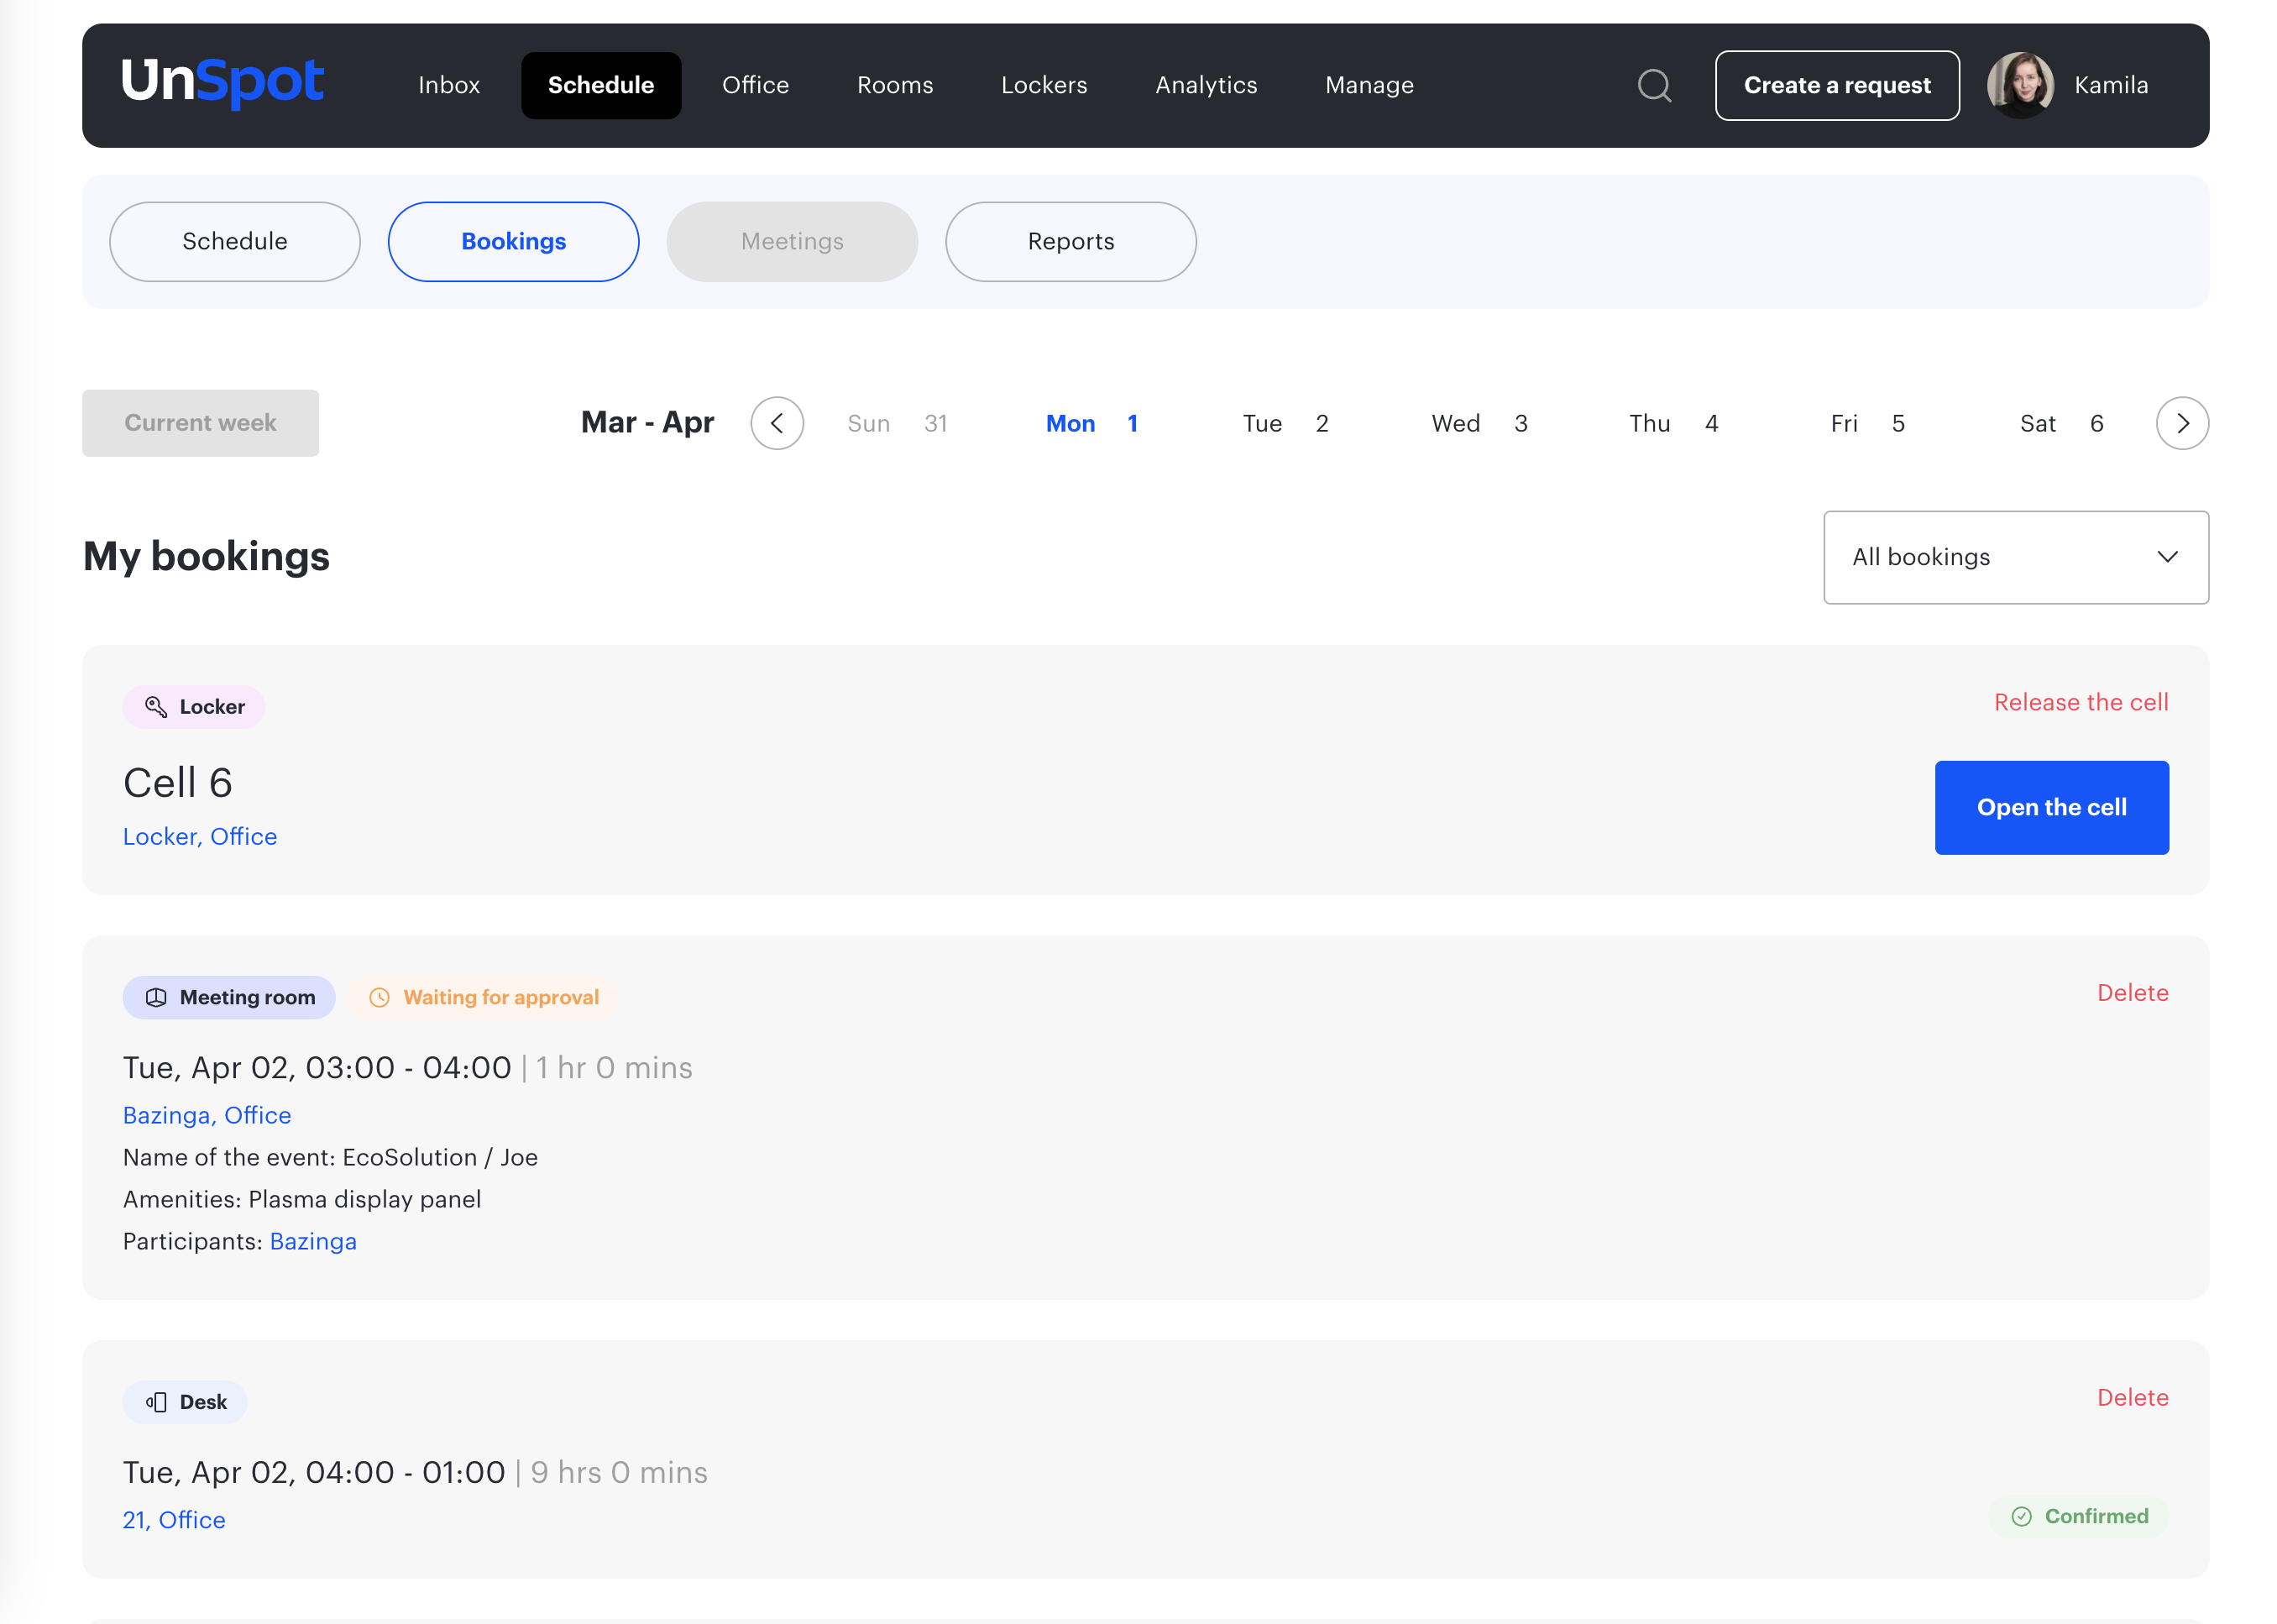Open the Bazinga participant link
Image resolution: width=2277 pixels, height=1624 pixels.
click(313, 1241)
